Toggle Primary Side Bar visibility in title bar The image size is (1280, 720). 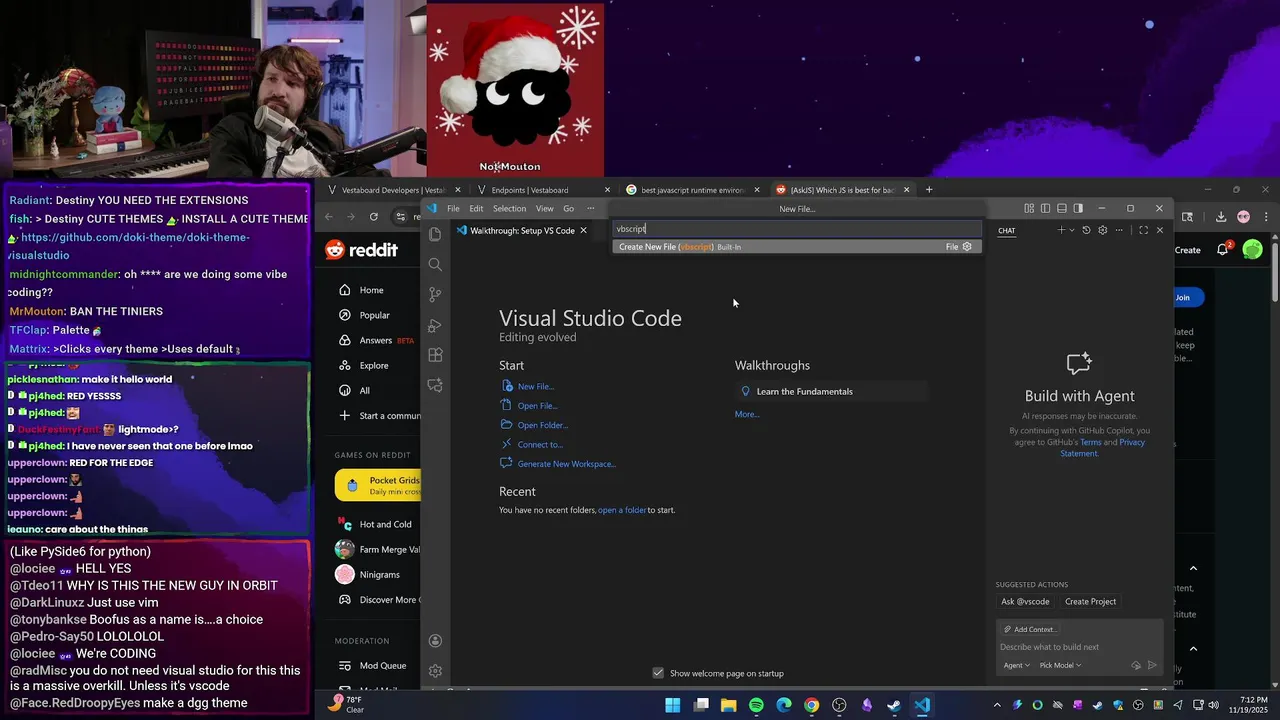(1045, 208)
